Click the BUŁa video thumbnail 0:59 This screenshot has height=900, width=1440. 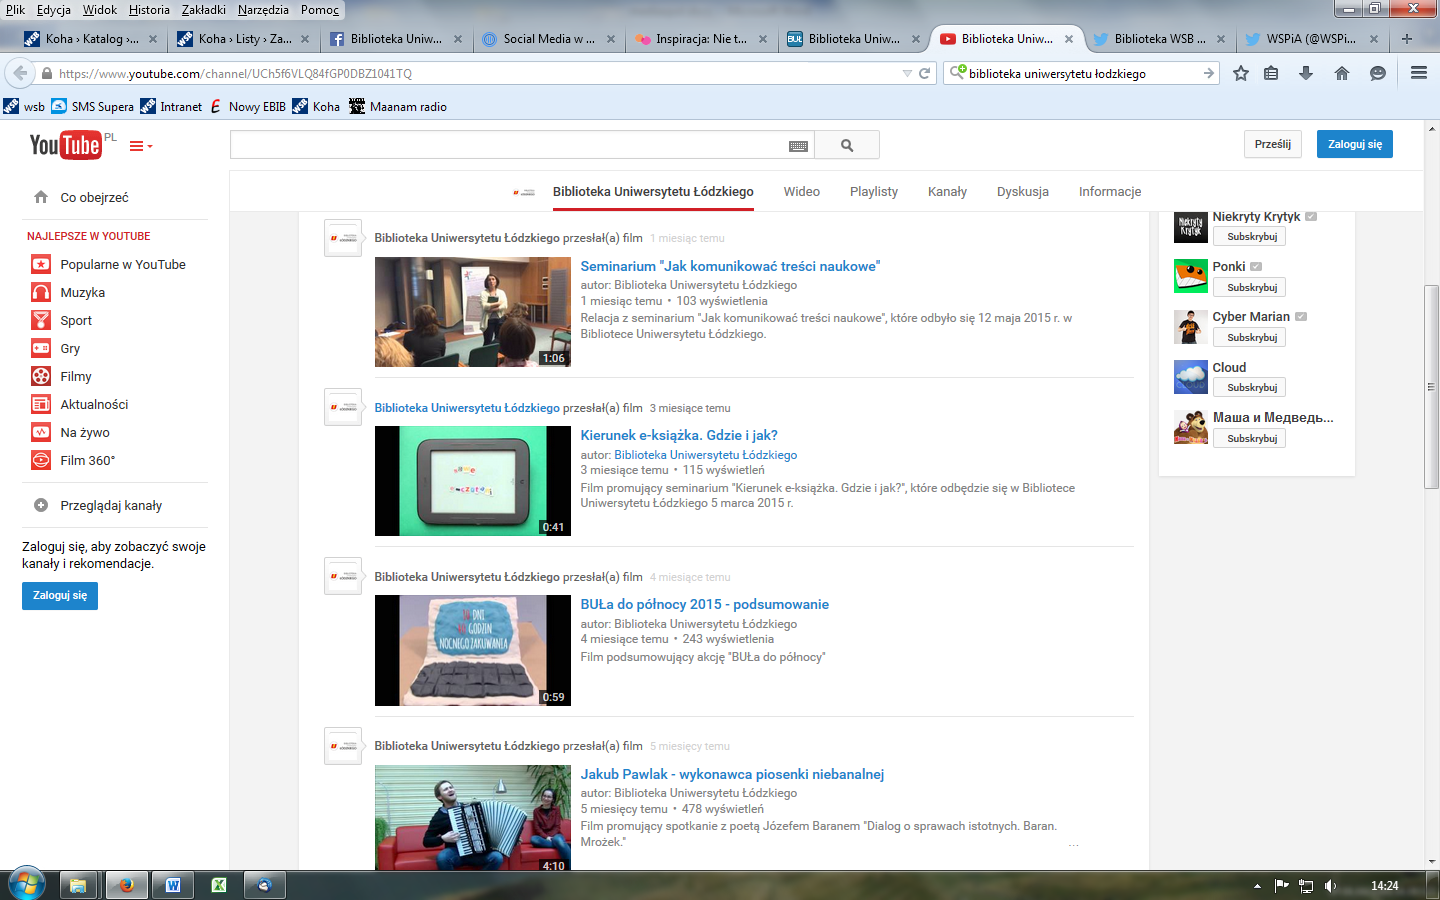click(473, 650)
